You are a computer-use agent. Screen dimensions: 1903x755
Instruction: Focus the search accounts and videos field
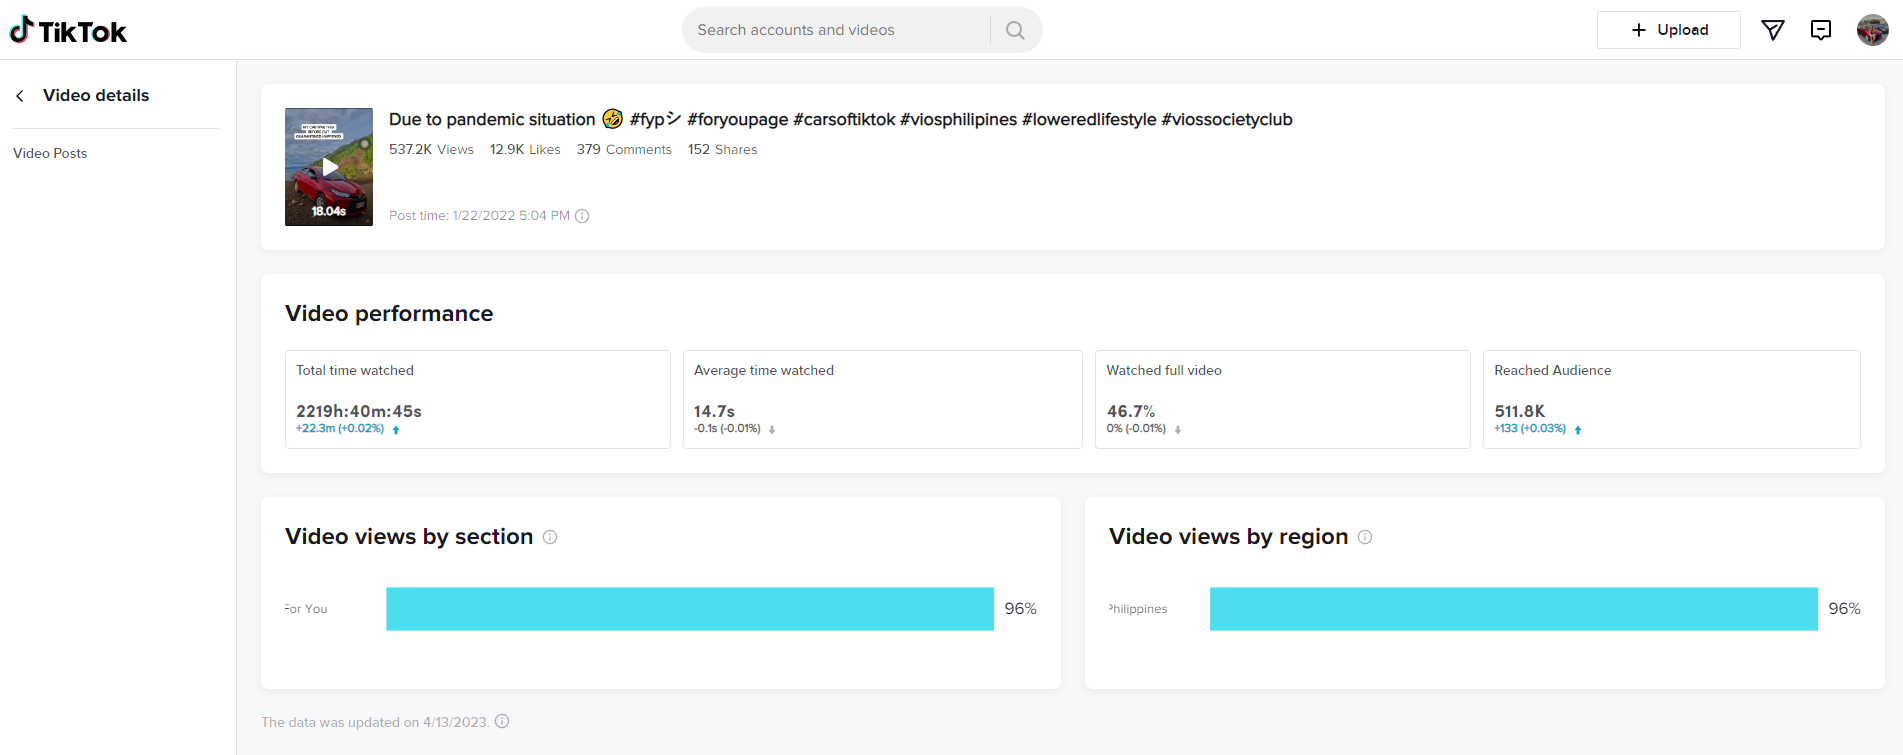[836, 30]
